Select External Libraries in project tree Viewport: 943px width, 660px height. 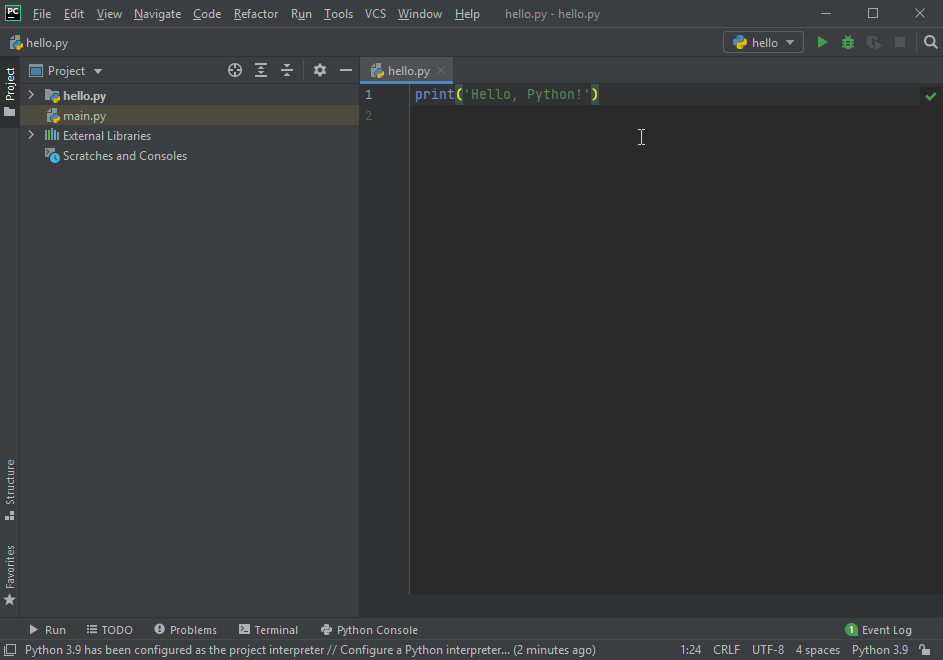[x=106, y=136]
